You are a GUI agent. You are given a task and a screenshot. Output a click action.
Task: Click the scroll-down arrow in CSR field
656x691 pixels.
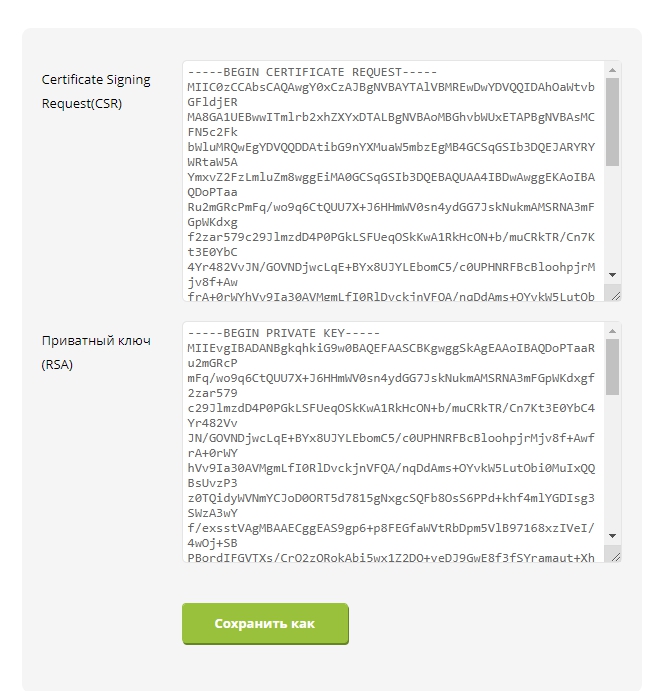[x=612, y=275]
